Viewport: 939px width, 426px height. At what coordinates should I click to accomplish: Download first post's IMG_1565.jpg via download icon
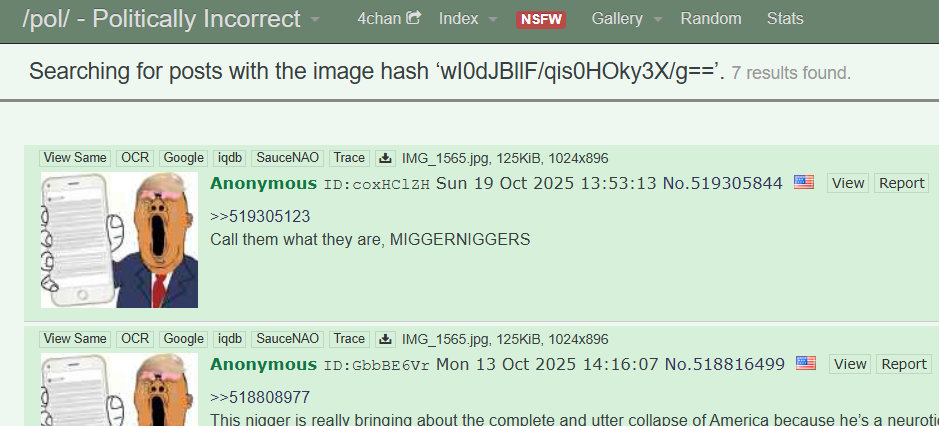[x=386, y=158]
